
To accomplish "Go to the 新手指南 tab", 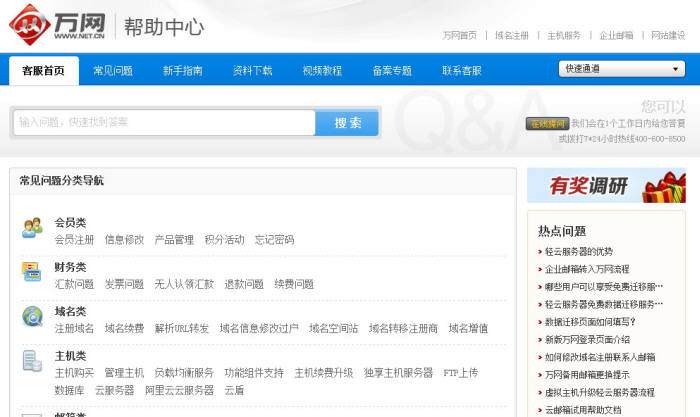I will pyautogui.click(x=183, y=71).
